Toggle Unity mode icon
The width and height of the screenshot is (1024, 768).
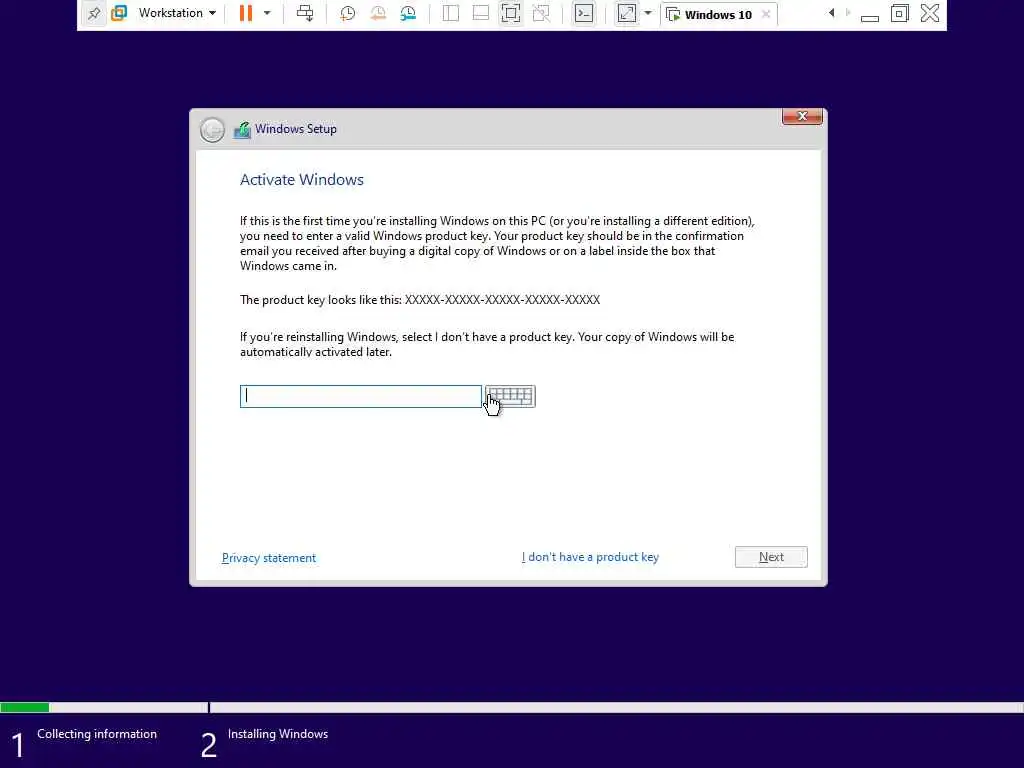pos(541,14)
